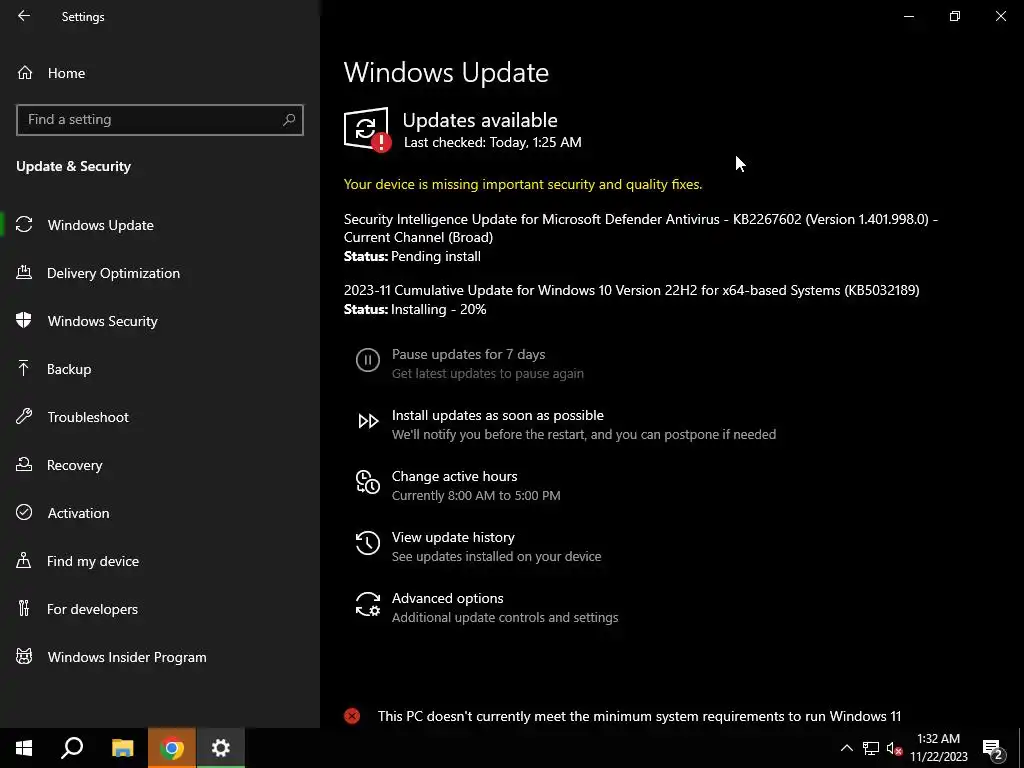Click the 'Installing - 20%' status text
Screen dimensions: 1024x768
438,309
